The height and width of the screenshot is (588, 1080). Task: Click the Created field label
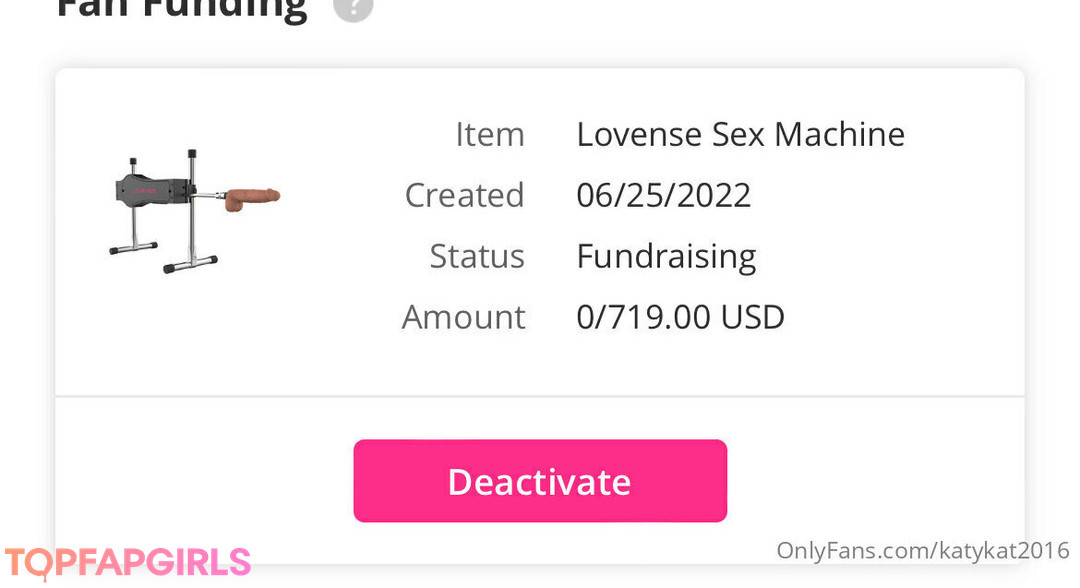click(x=464, y=195)
